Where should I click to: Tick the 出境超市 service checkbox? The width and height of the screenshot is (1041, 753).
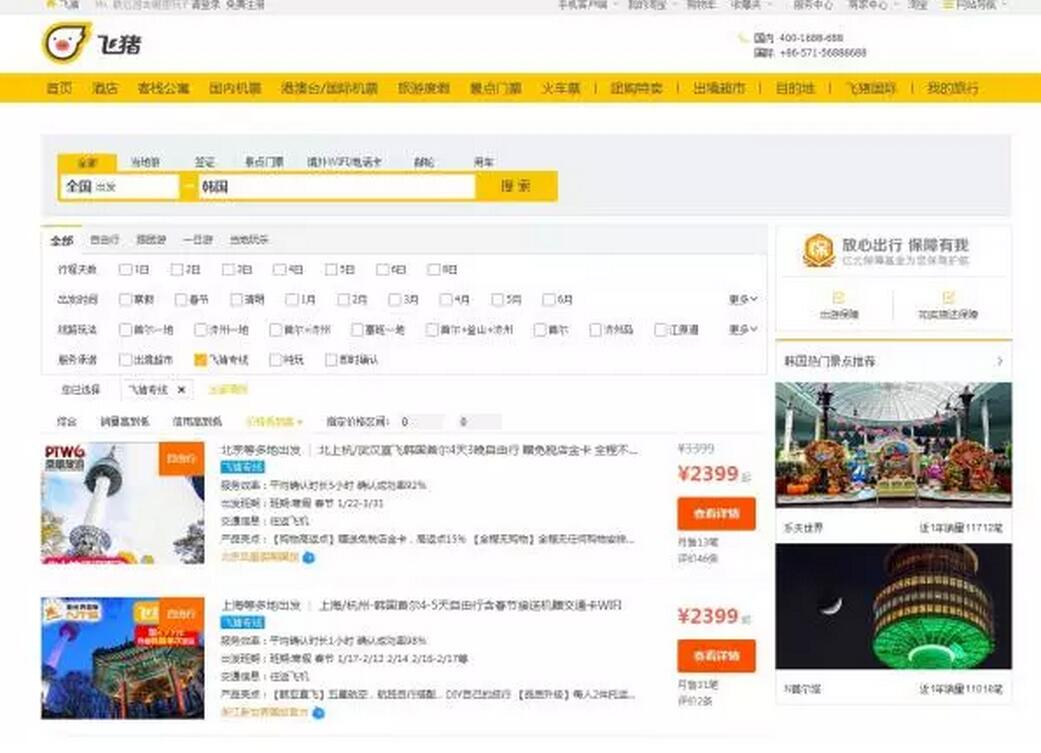click(125, 360)
